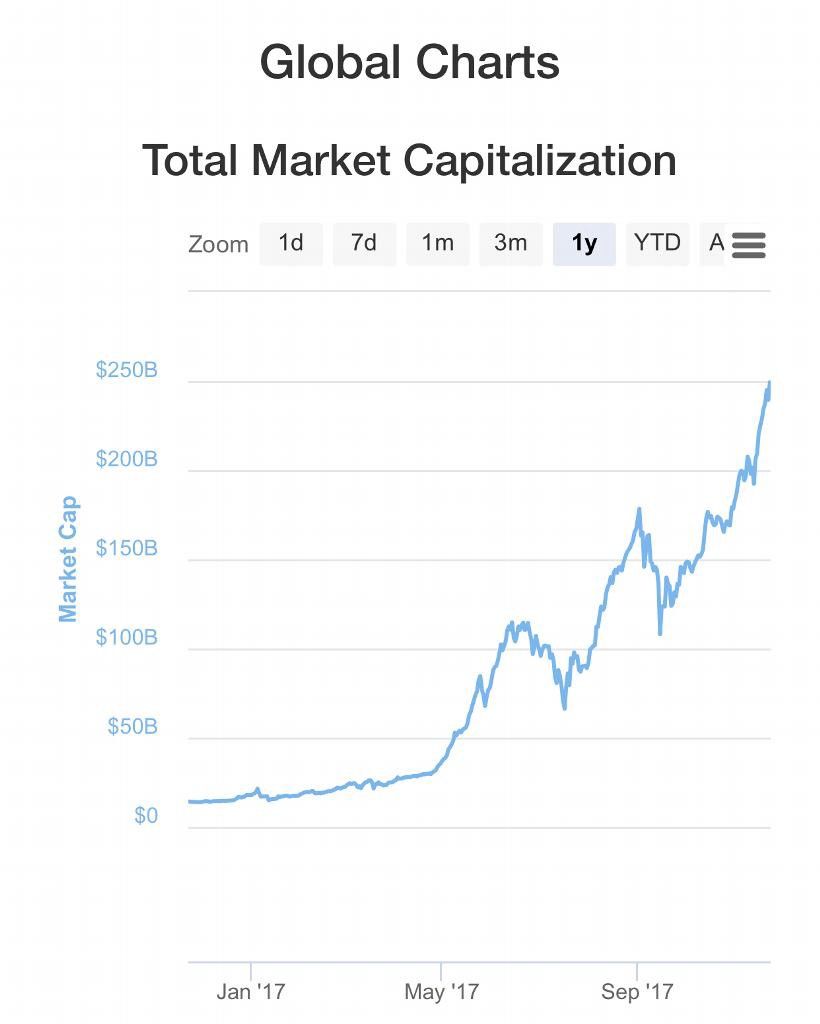Click the active 1y zoom button
This screenshot has width=820, height=1024.
point(584,243)
